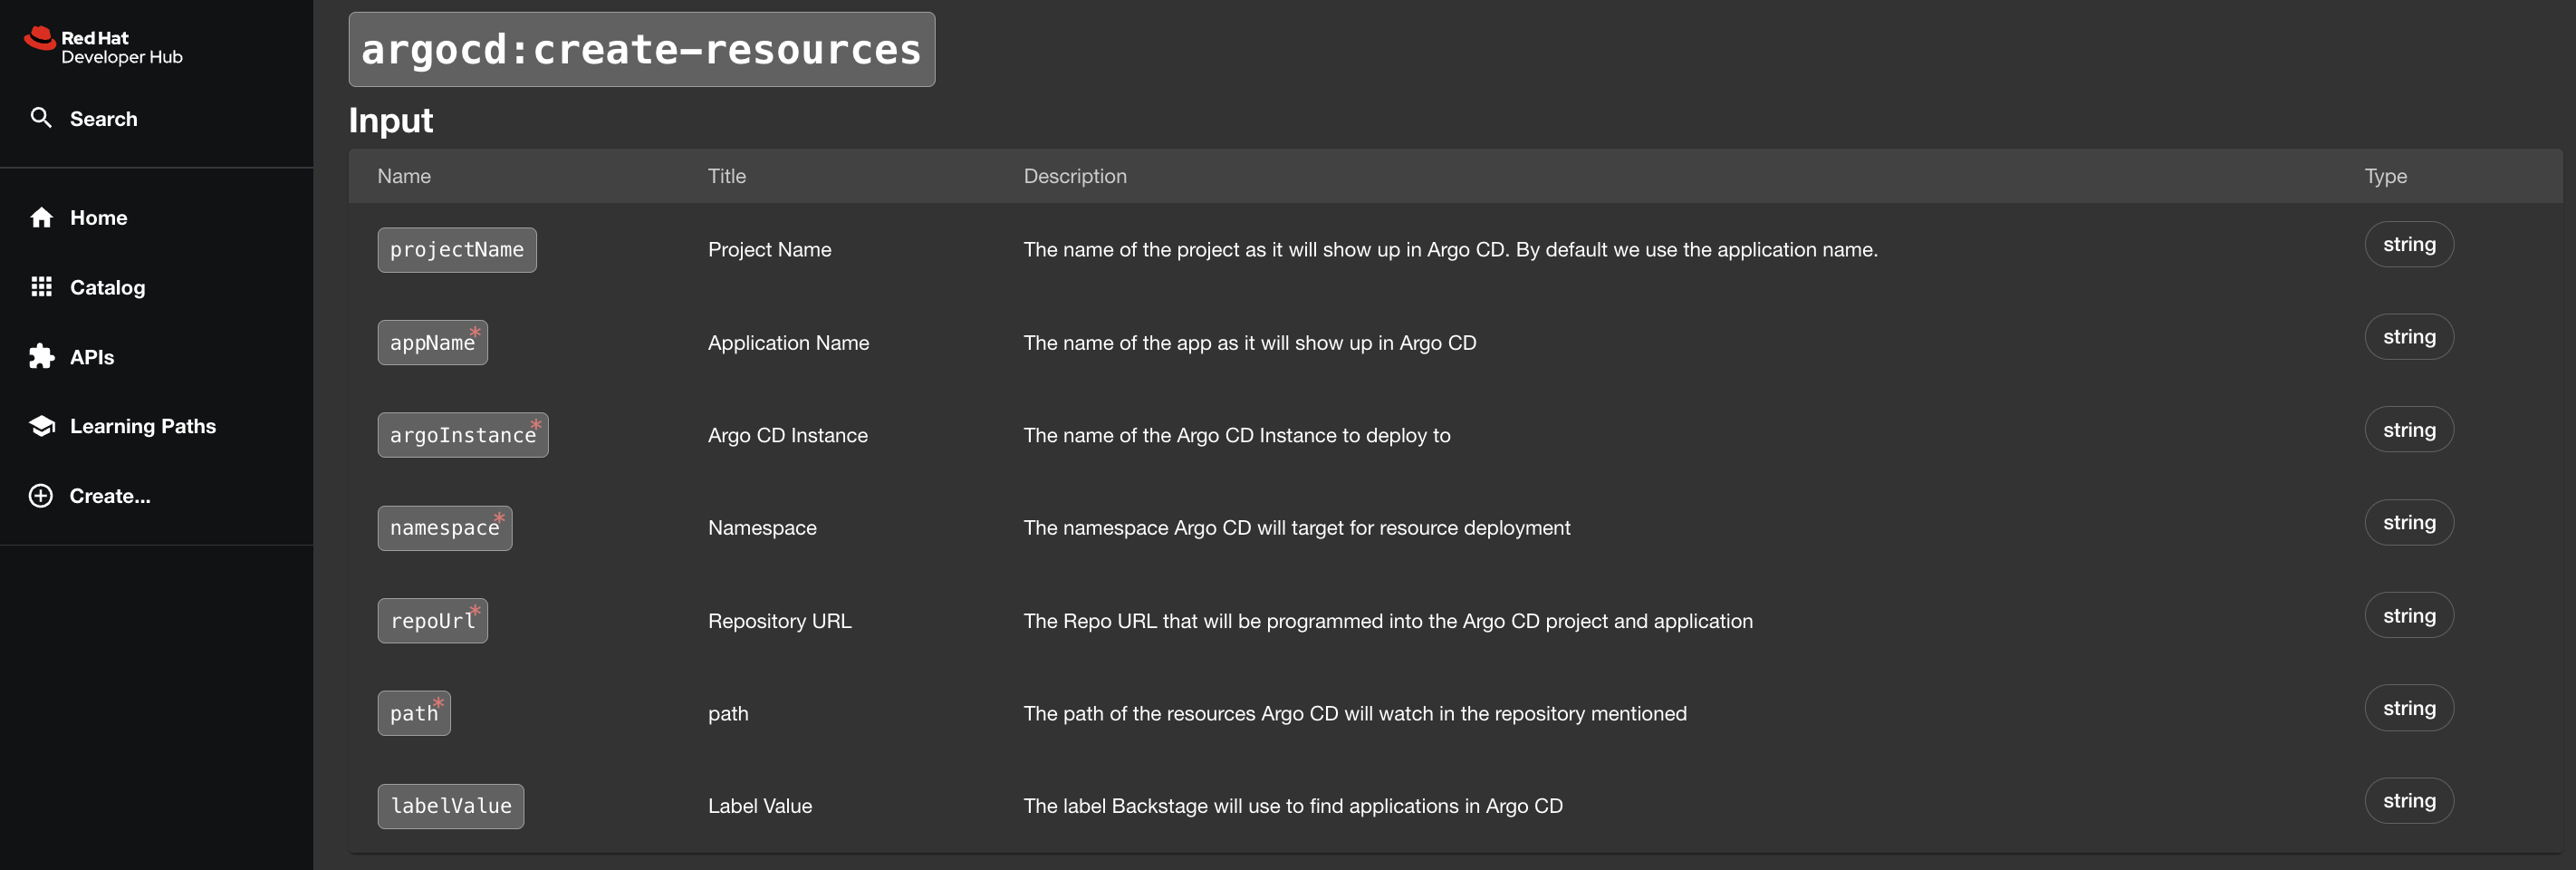Viewport: 2576px width, 870px height.
Task: Click the argocd:create-resources action heading
Action: pos(641,50)
